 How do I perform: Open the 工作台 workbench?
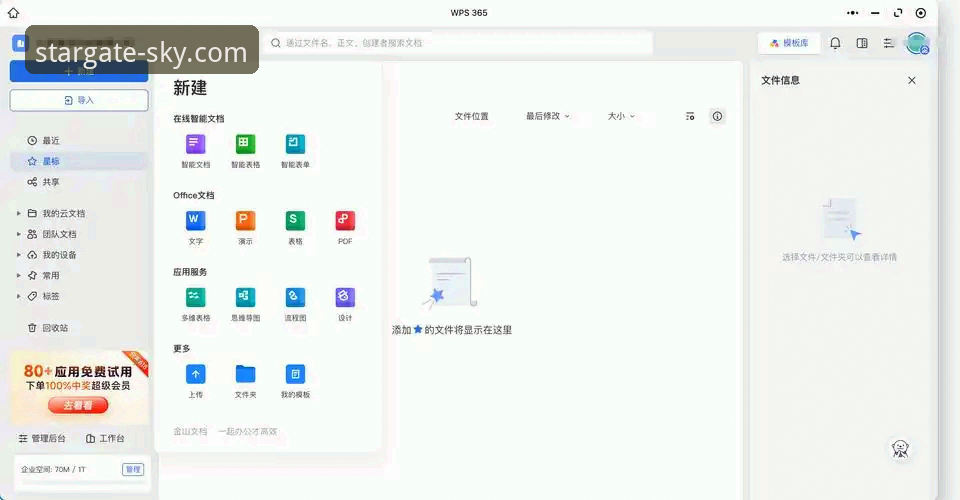click(105, 438)
